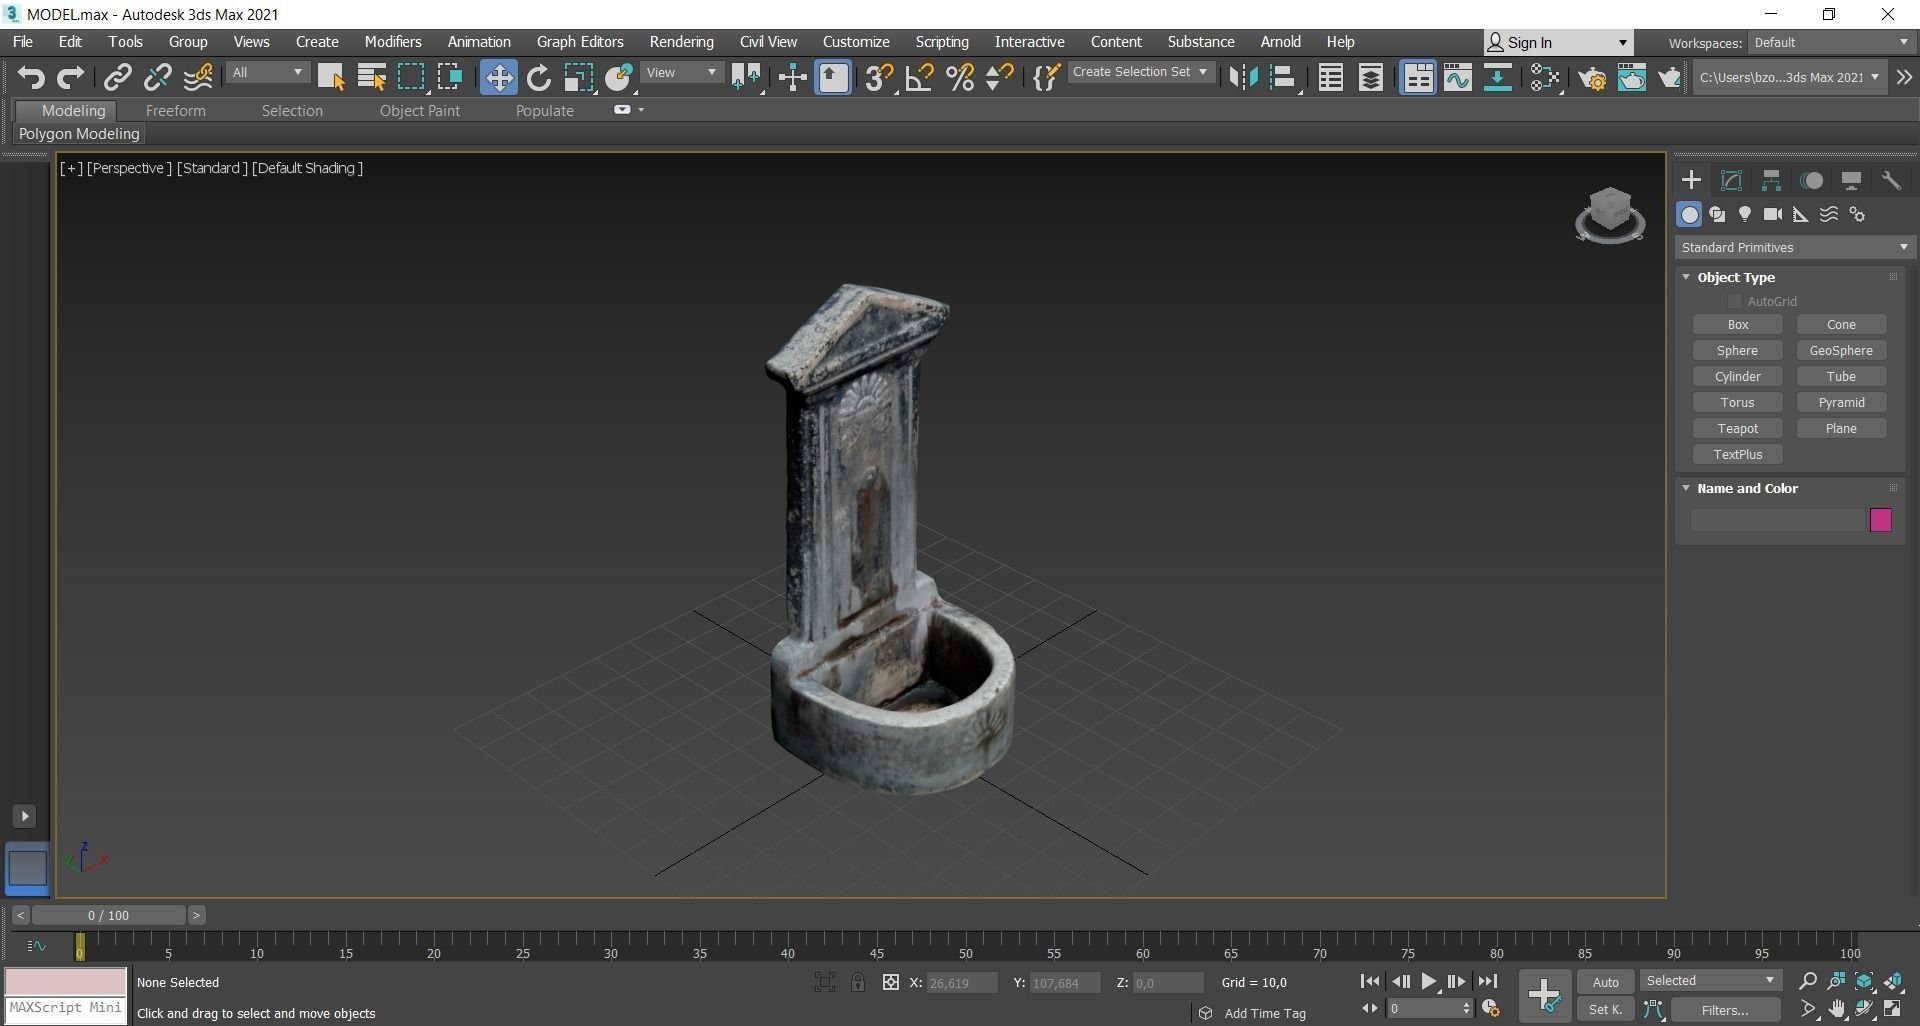Viewport: 1920px width, 1026px height.
Task: Toggle Auto key animation mode
Action: click(1605, 982)
